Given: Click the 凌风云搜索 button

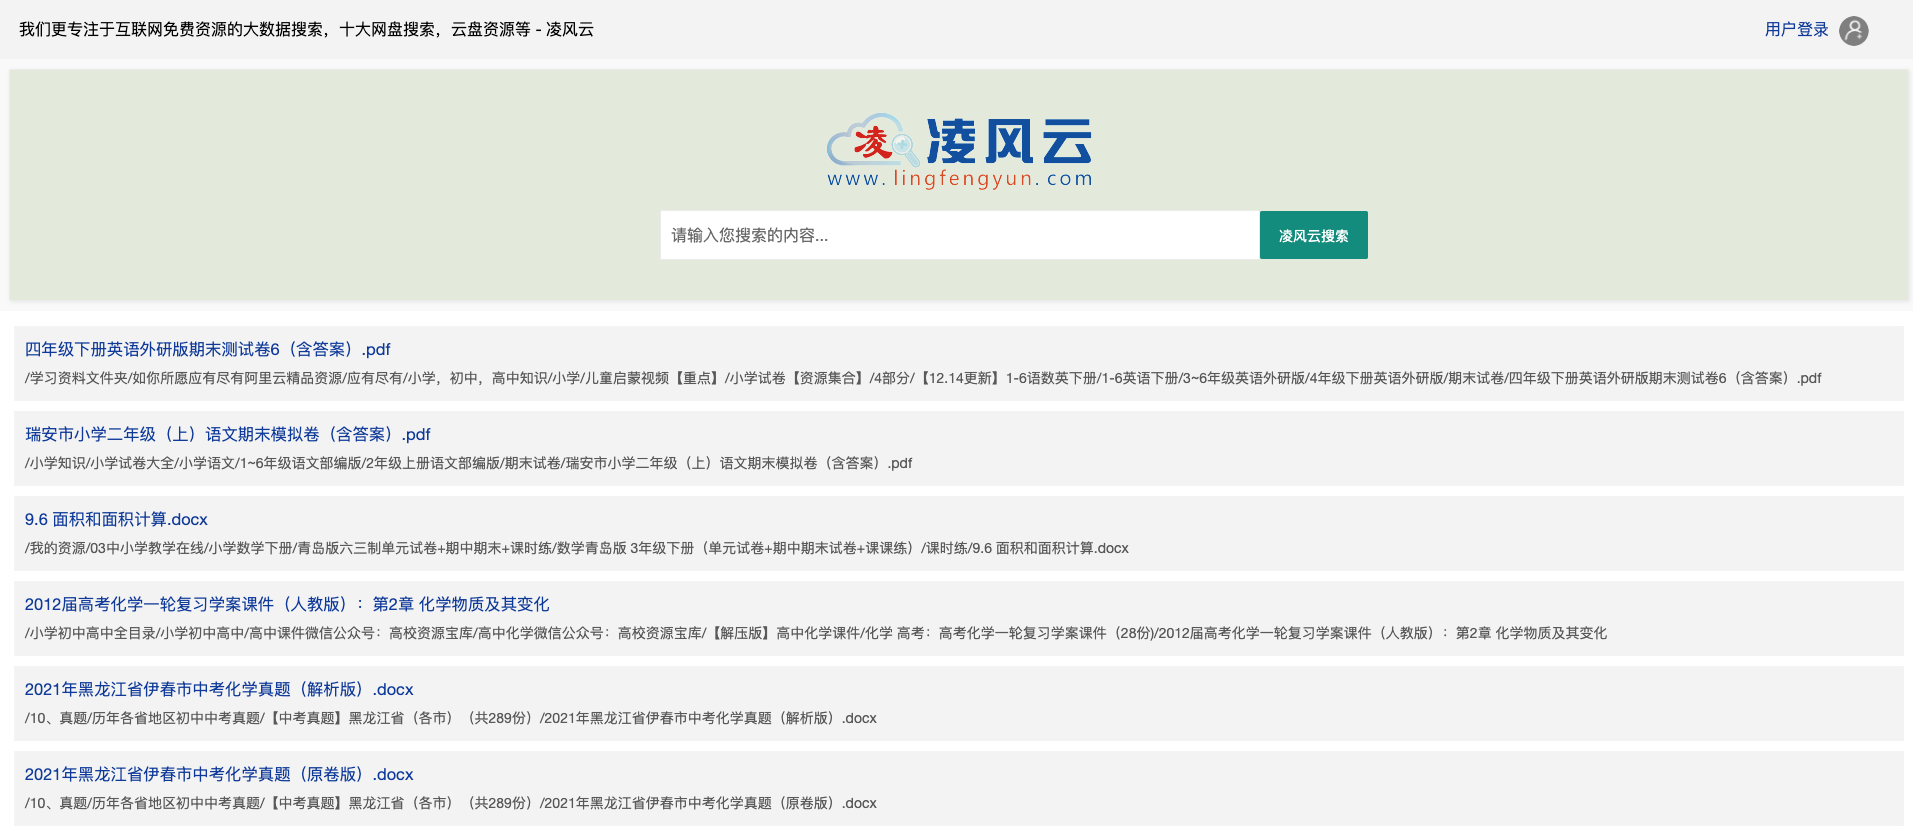Looking at the screenshot, I should tap(1313, 235).
